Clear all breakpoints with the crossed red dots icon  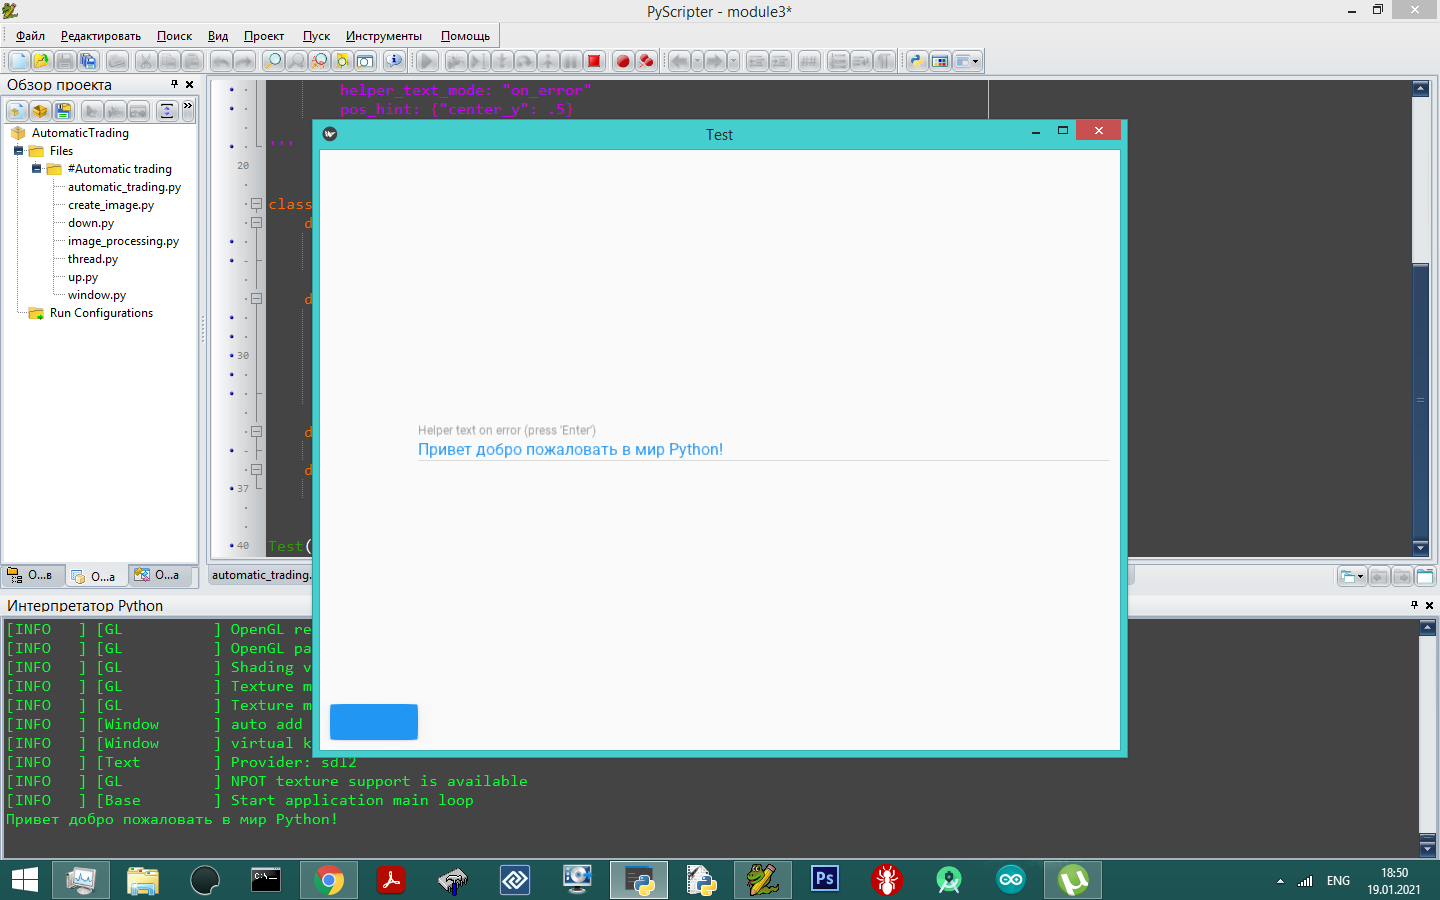(646, 61)
